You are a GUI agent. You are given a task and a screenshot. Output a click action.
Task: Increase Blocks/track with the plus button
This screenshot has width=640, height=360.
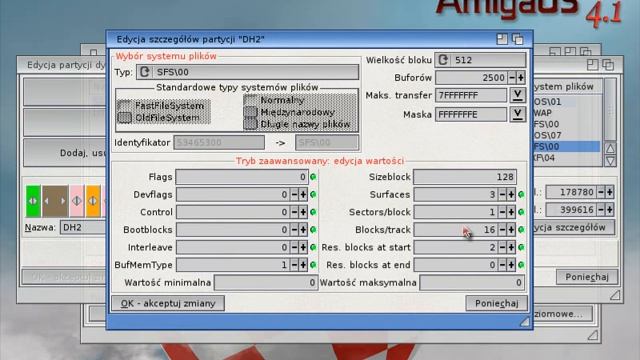[x=511, y=229]
